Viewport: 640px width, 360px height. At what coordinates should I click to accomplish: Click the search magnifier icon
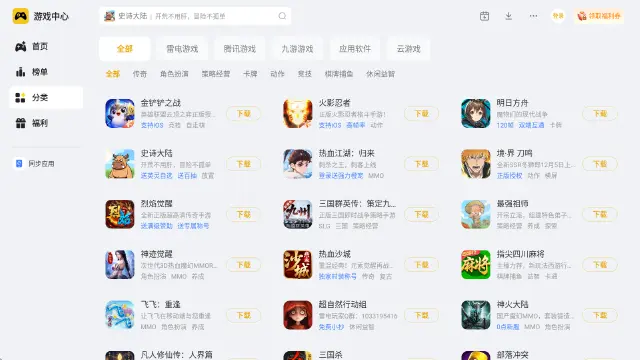(x=282, y=16)
